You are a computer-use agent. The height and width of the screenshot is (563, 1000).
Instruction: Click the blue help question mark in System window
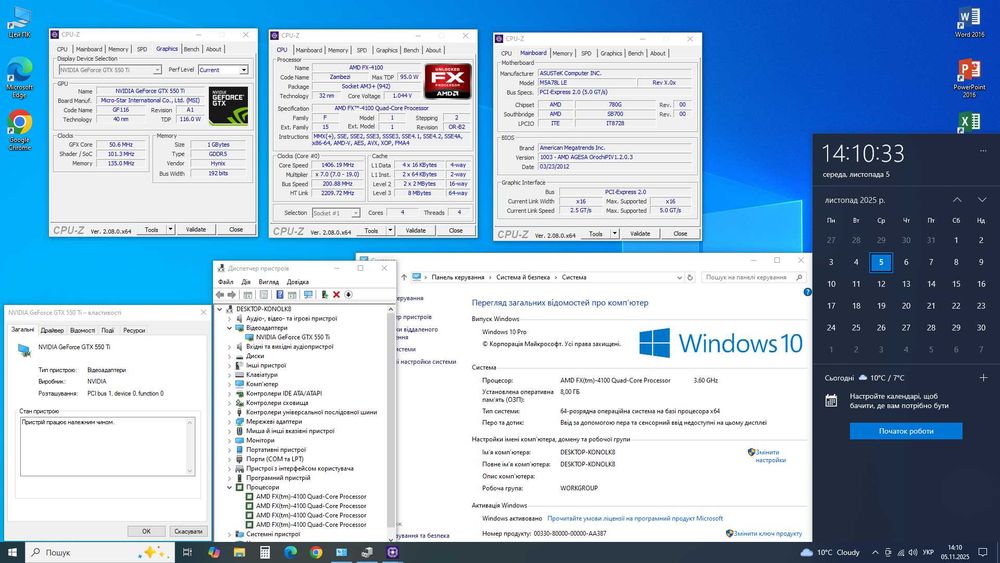(x=807, y=292)
